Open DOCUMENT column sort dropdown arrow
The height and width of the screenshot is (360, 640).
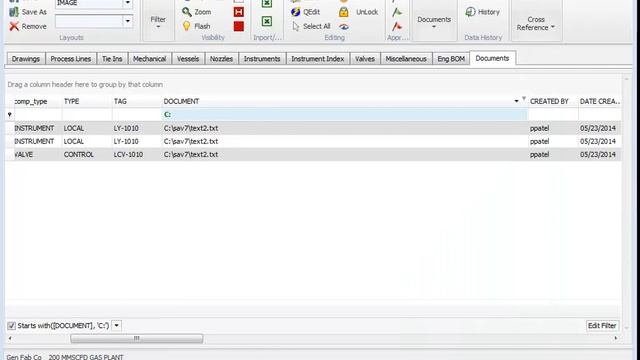click(516, 101)
